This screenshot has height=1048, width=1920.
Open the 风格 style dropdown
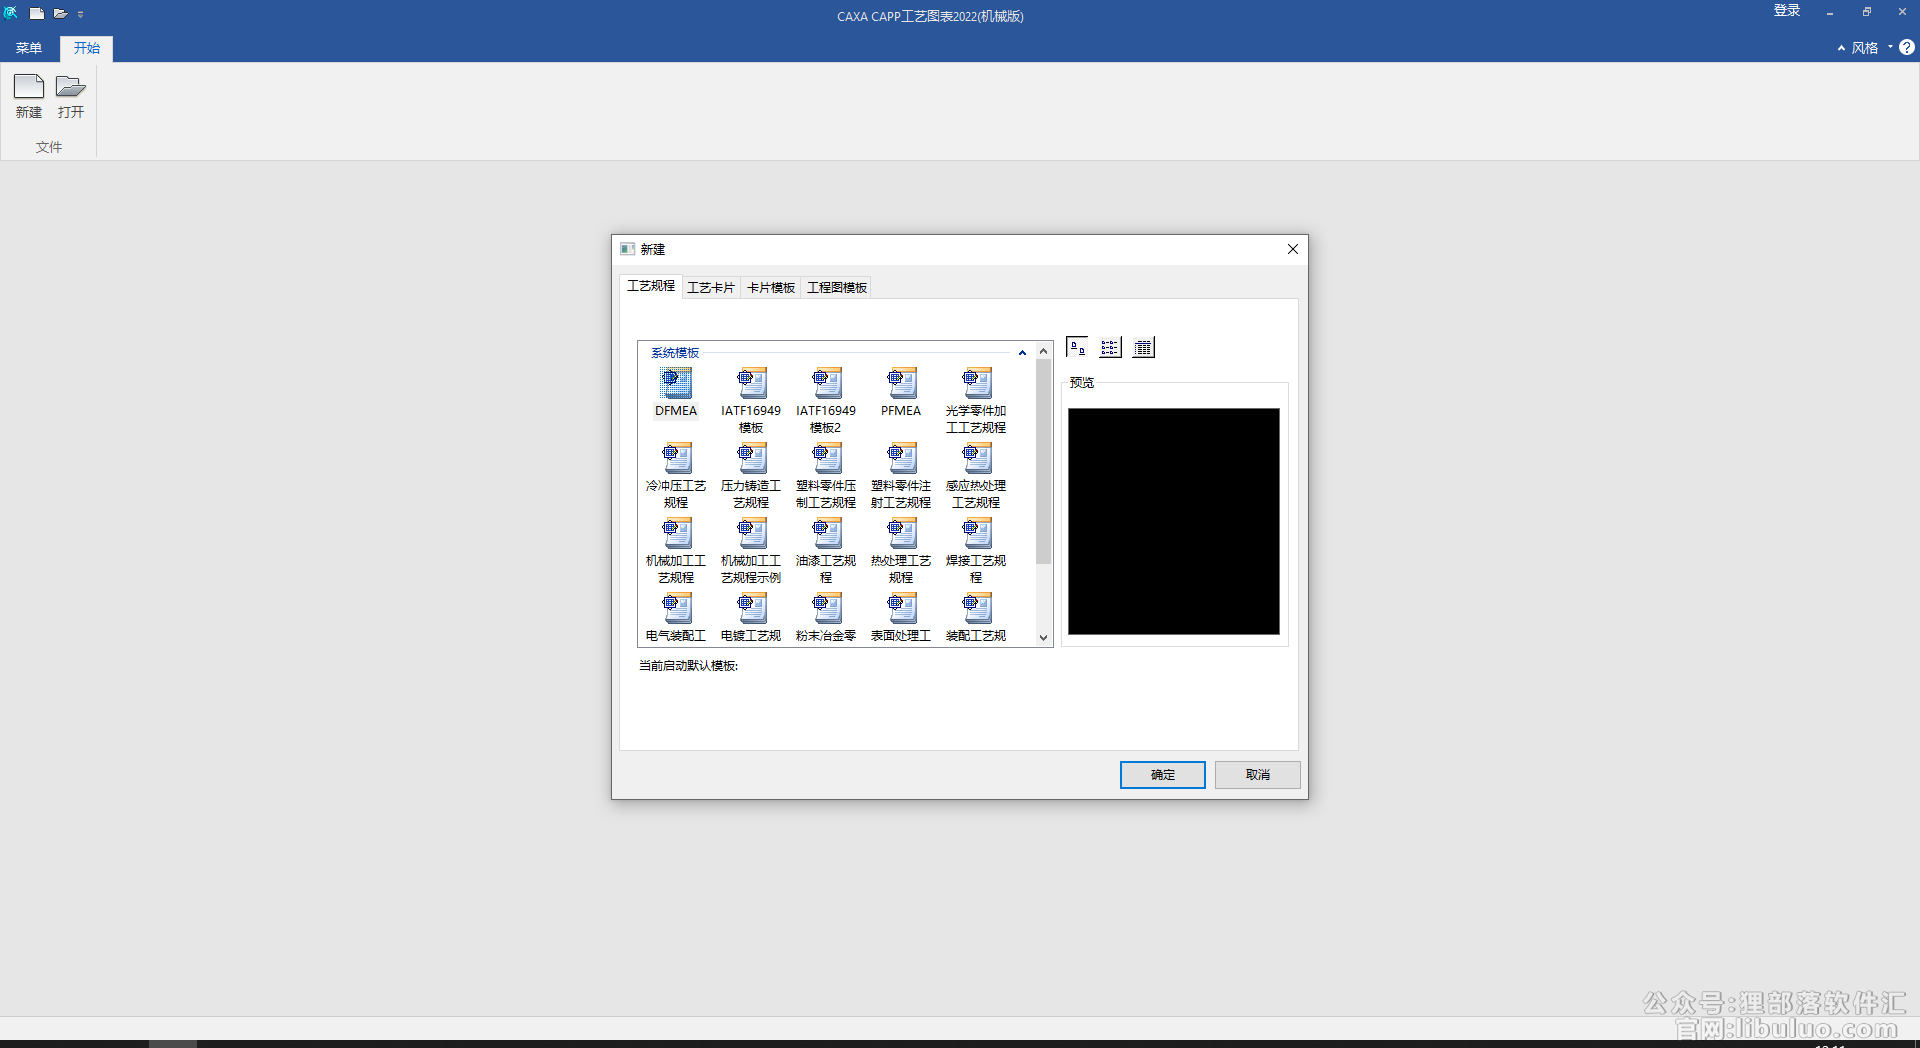coord(1871,47)
